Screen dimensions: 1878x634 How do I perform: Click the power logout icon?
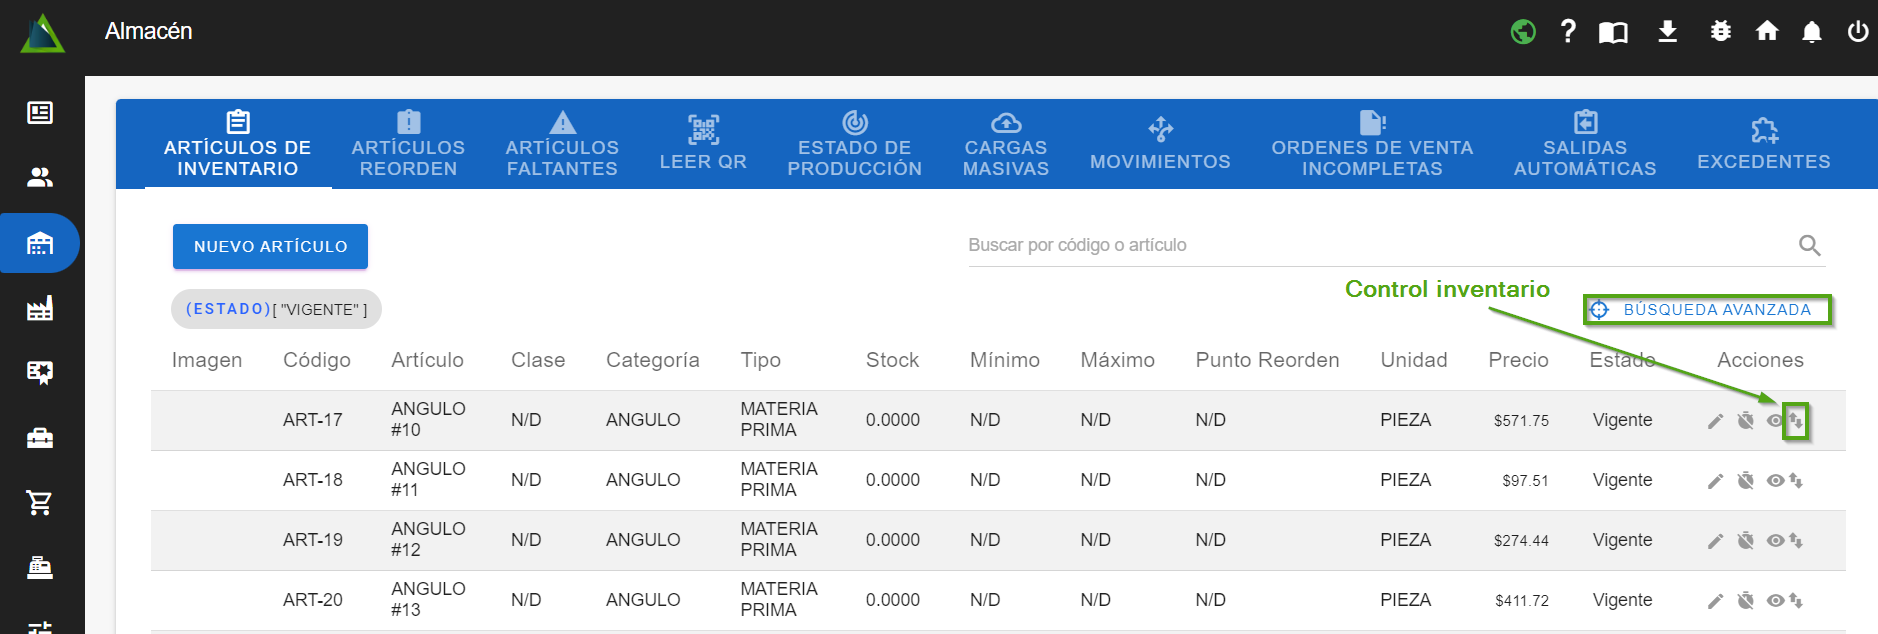[1857, 32]
